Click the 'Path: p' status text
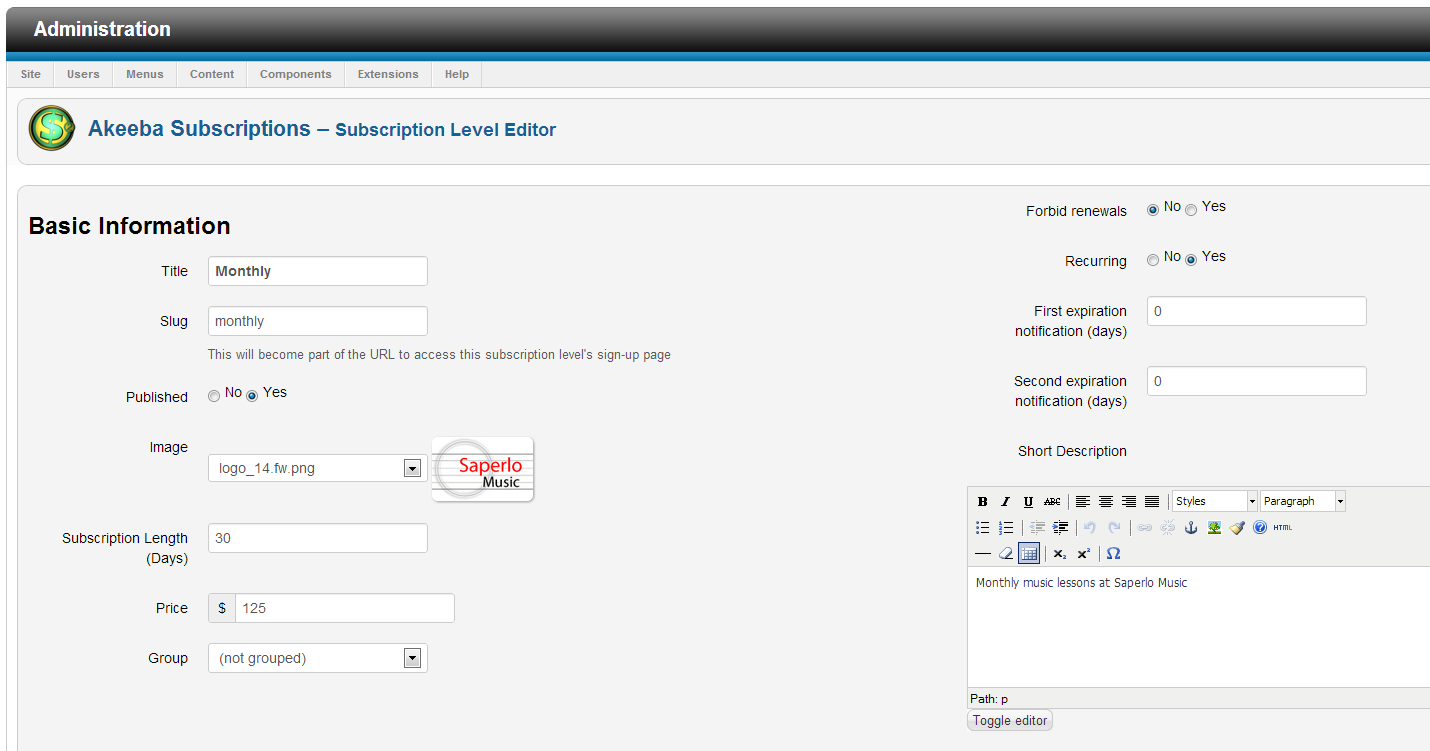The width and height of the screenshot is (1430, 751). [x=989, y=698]
